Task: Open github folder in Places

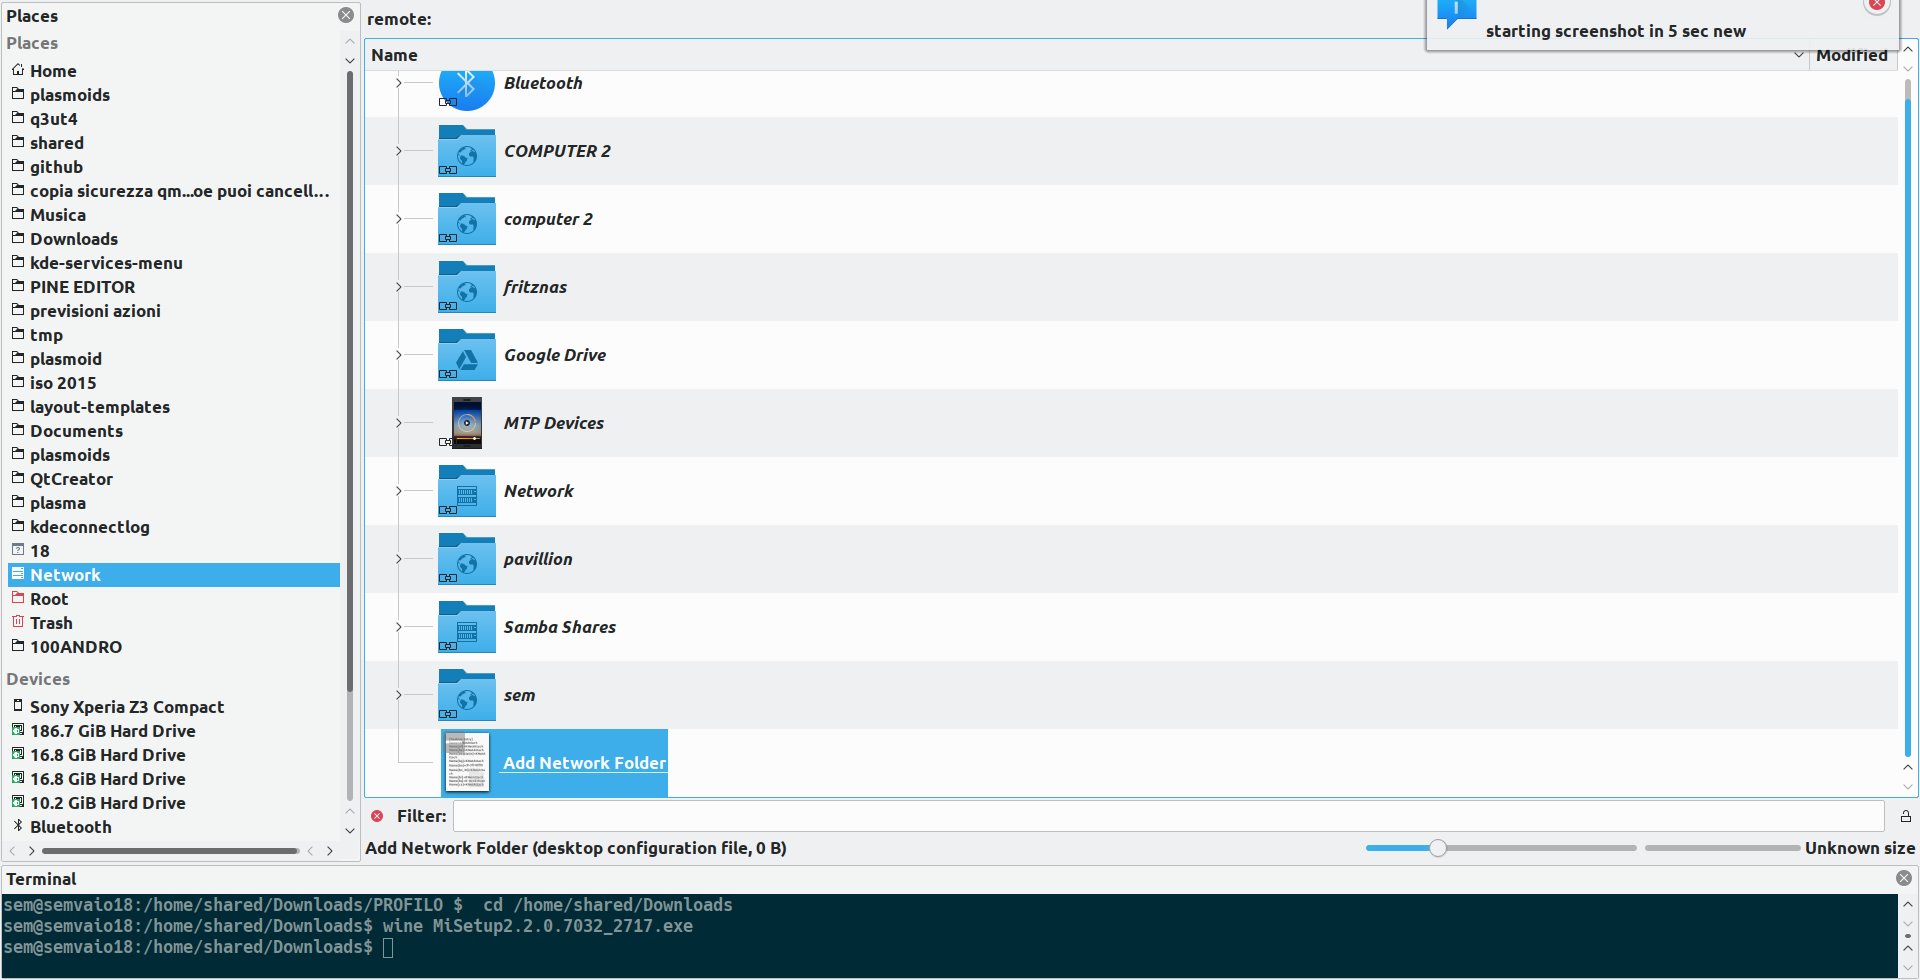Action: 56,167
